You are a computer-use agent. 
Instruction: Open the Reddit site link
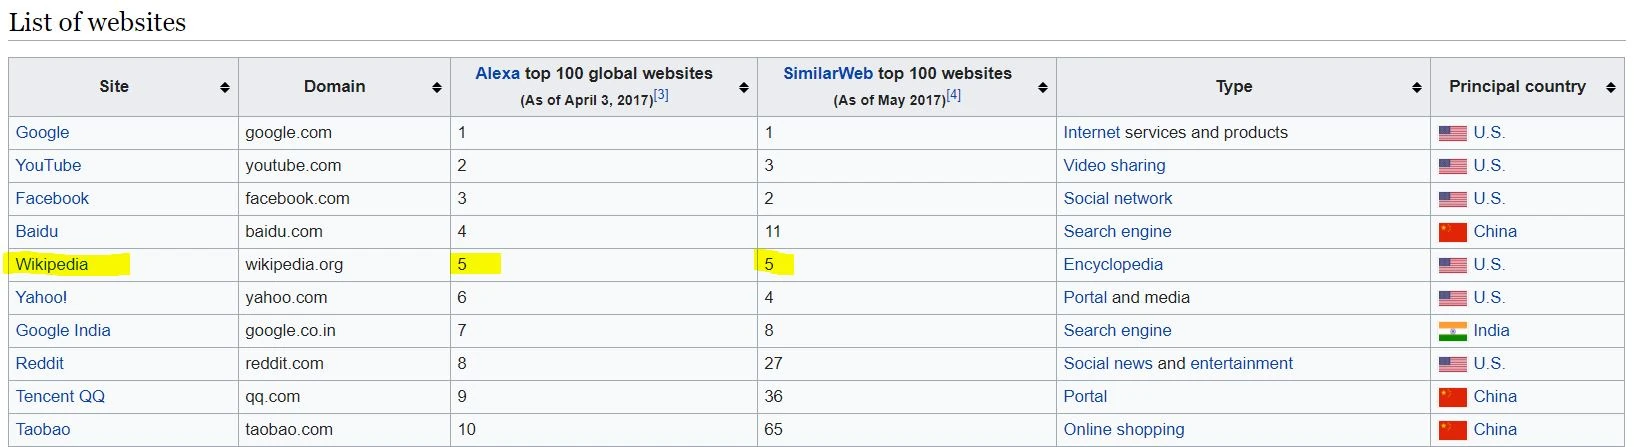[x=40, y=363]
